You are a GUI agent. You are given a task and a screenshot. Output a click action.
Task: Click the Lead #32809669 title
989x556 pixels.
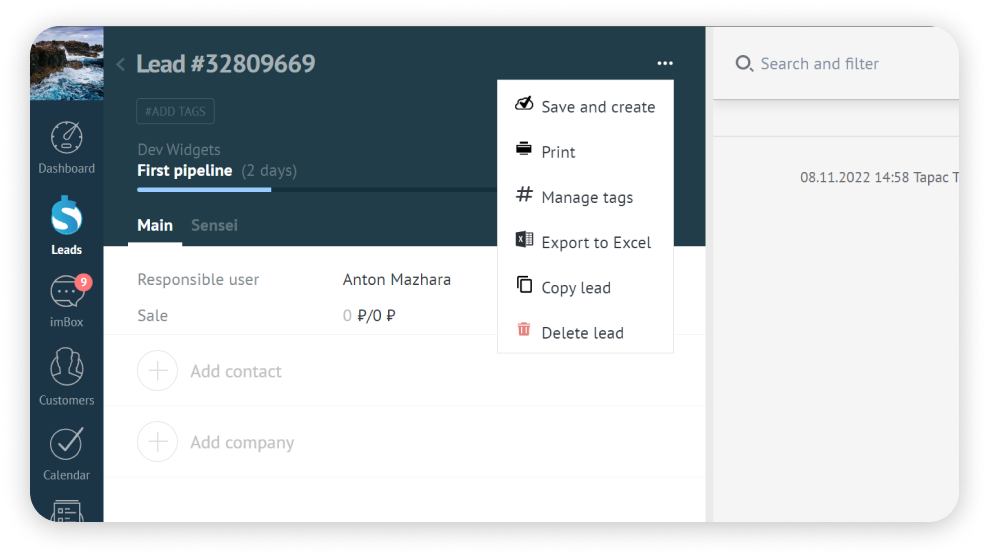226,64
